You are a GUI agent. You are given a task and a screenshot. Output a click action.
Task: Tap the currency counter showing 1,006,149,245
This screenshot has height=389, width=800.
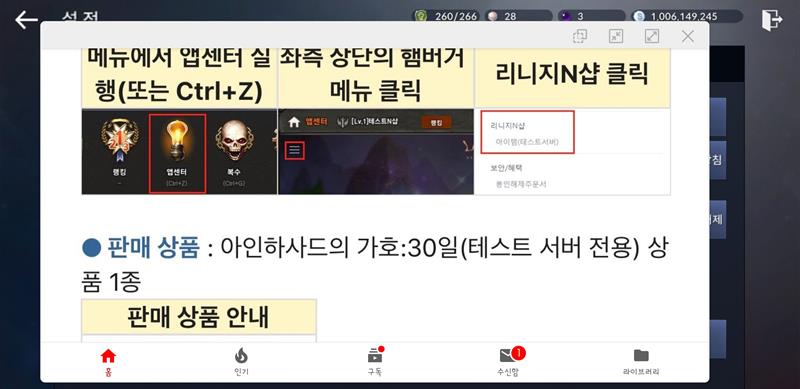687,16
